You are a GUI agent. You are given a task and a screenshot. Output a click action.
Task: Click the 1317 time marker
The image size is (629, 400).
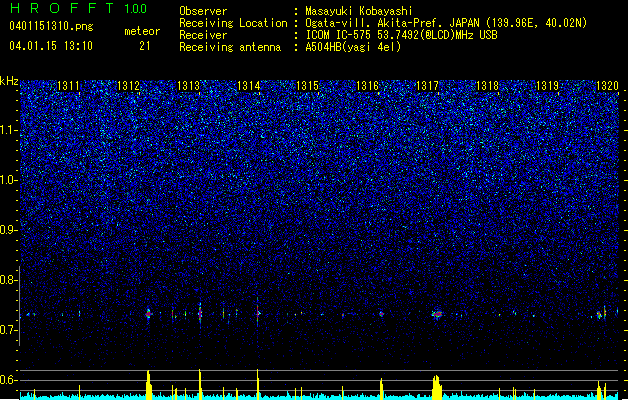tap(428, 86)
